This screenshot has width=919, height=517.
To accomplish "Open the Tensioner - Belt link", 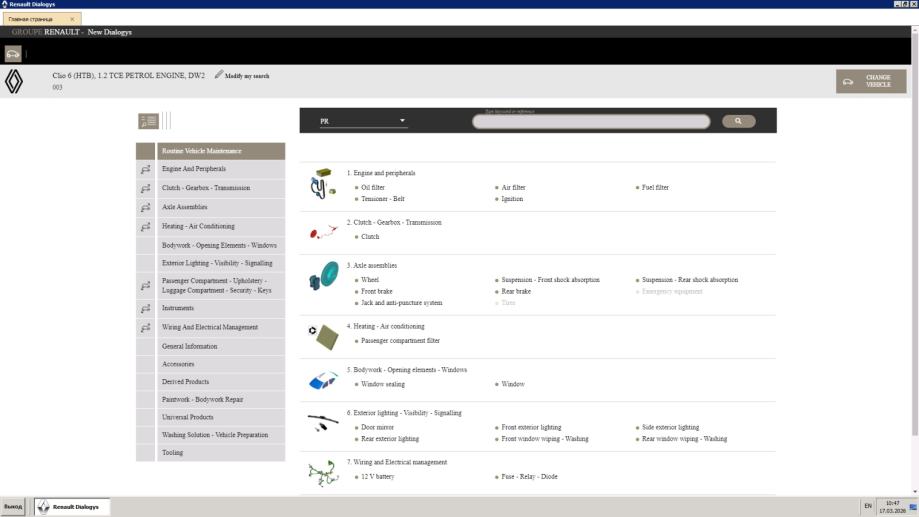I will tap(383, 199).
